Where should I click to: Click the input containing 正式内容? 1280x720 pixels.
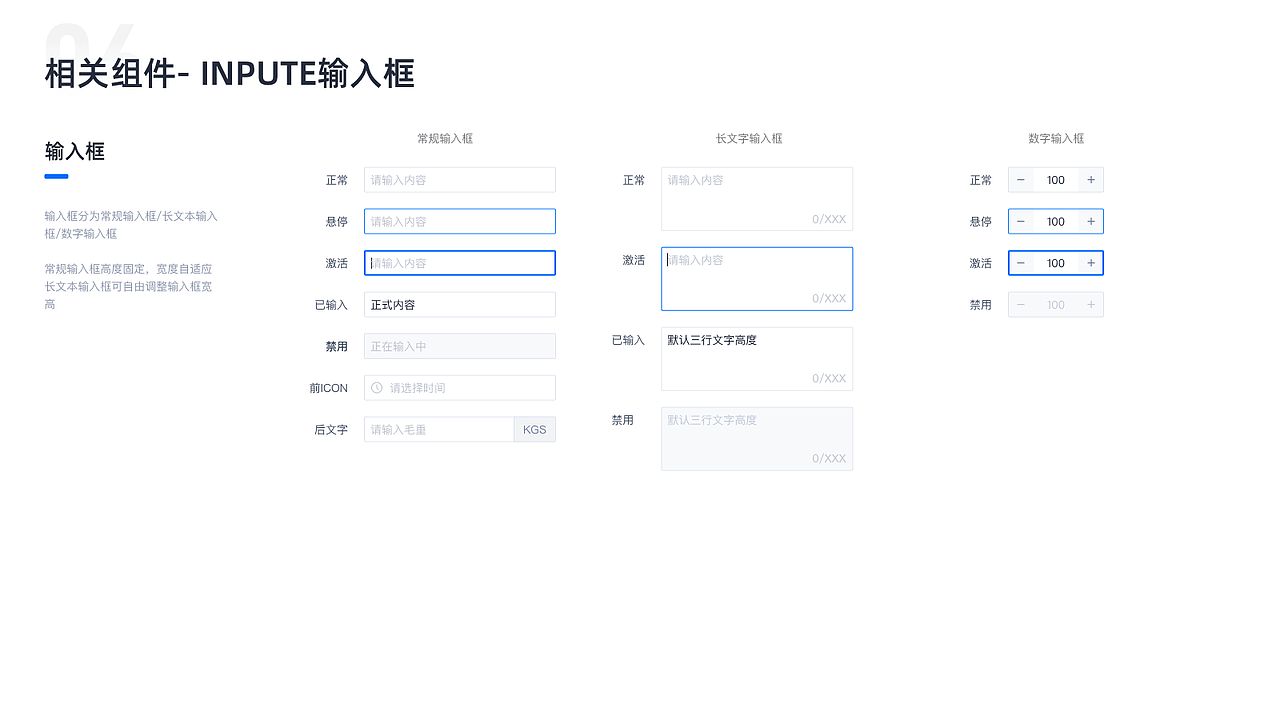click(459, 304)
